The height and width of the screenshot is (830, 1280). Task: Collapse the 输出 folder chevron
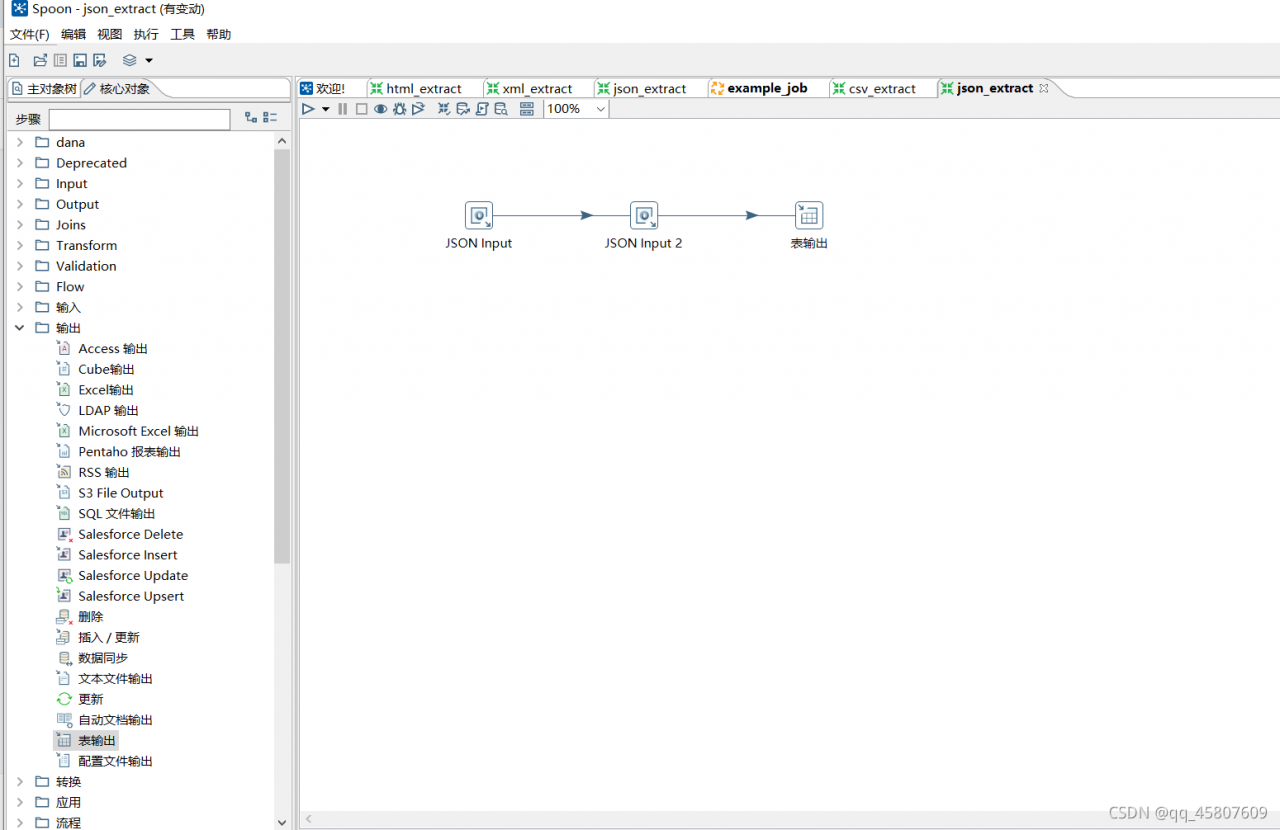point(19,328)
